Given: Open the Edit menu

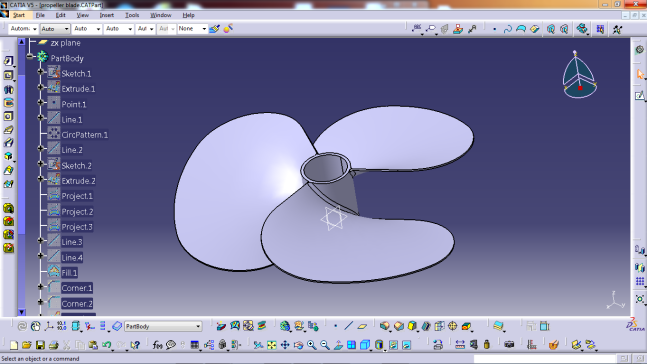Looking at the screenshot, I should 61,15.
